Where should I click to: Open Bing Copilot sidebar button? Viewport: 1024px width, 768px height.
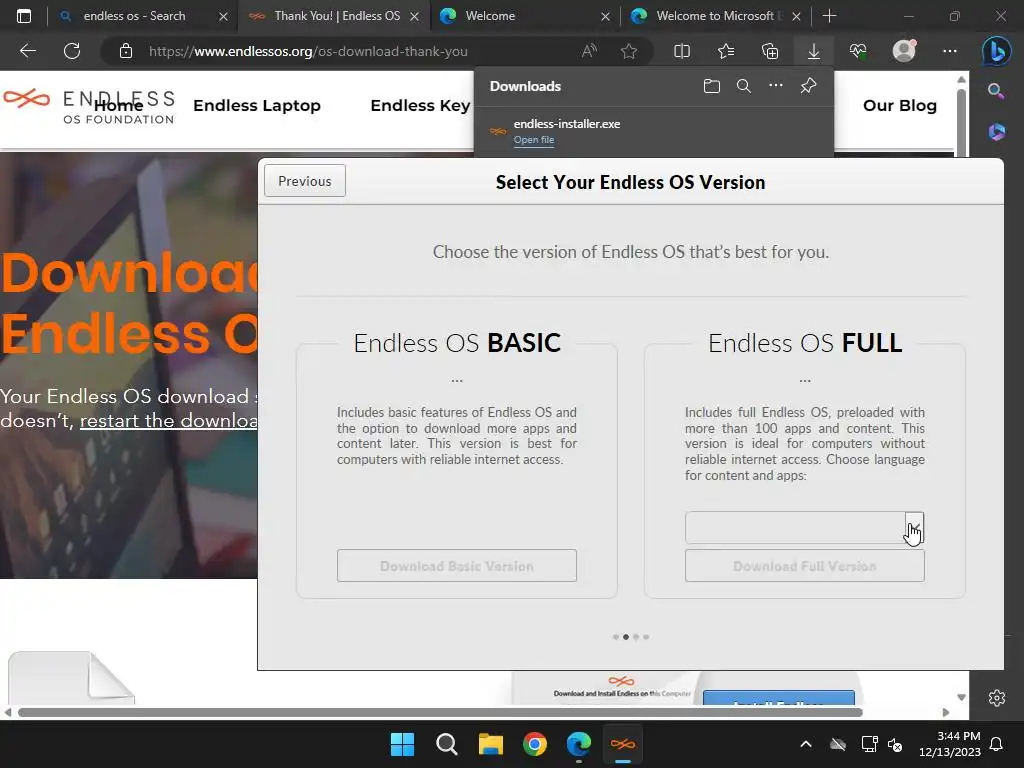996,51
